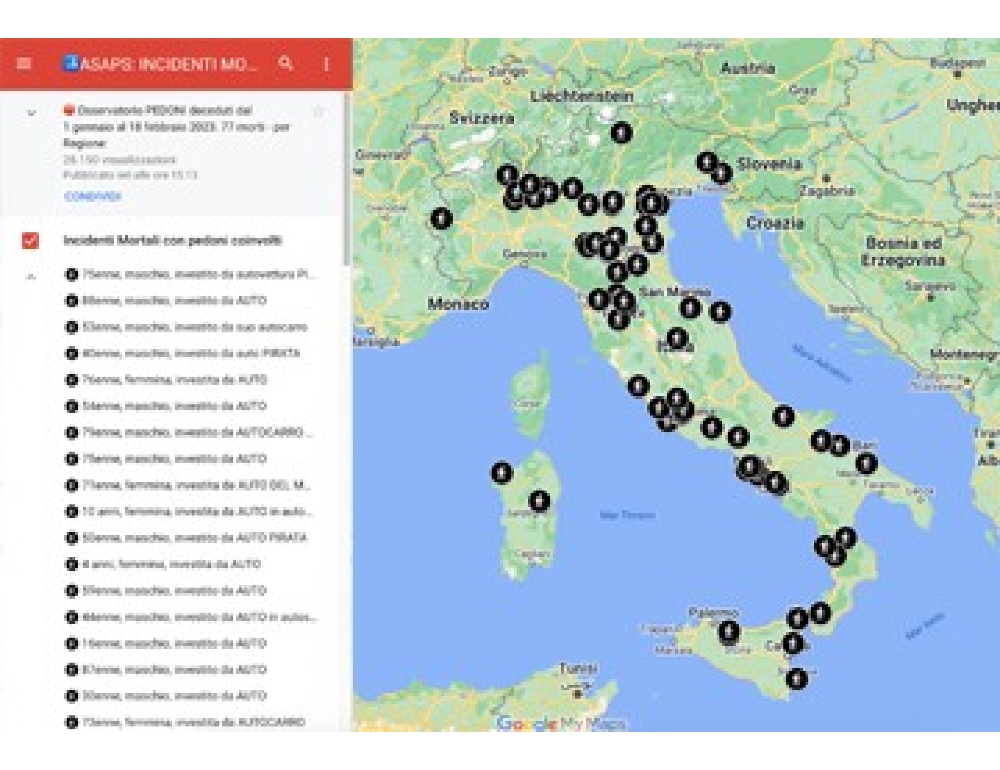Click the pedestrian marker north of Italy near Liechtenstein
The width and height of the screenshot is (1000, 770).
coord(621,133)
